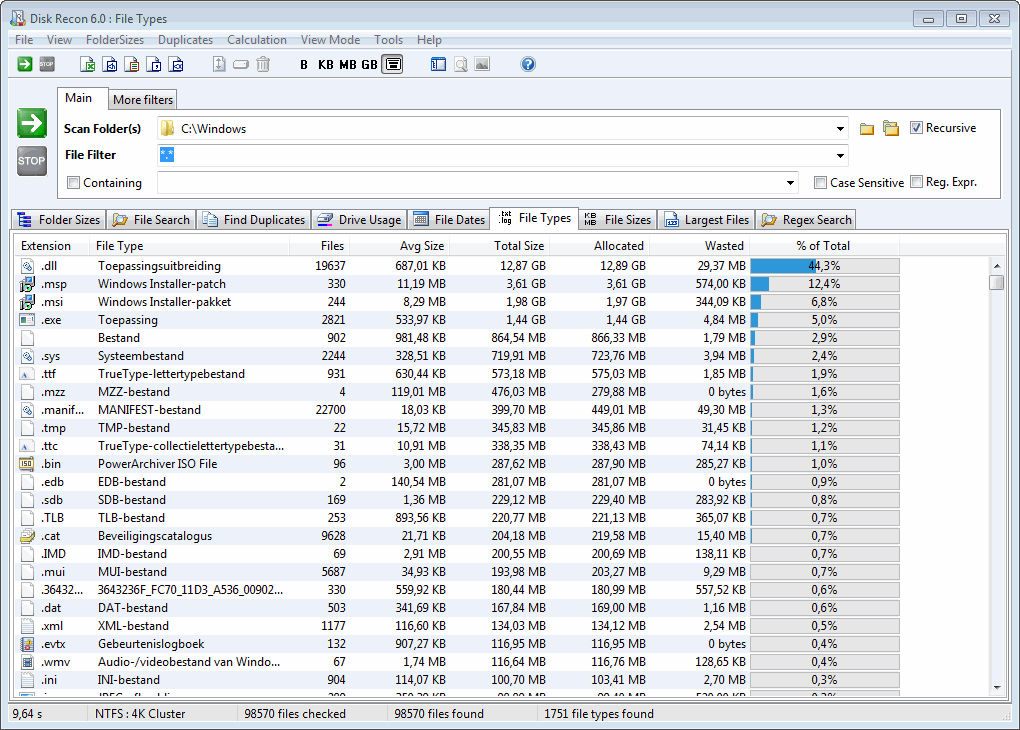Expand the Scan Folder(s) dropdown
1020x730 pixels.
[x=840, y=129]
